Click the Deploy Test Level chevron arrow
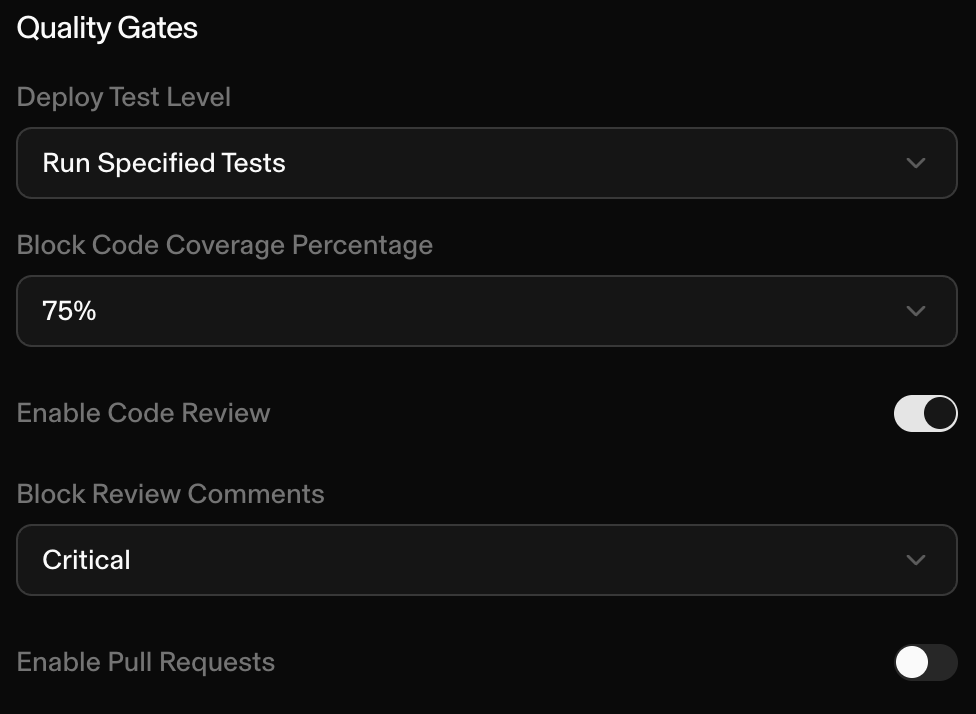Image resolution: width=976 pixels, height=714 pixels. tap(915, 163)
